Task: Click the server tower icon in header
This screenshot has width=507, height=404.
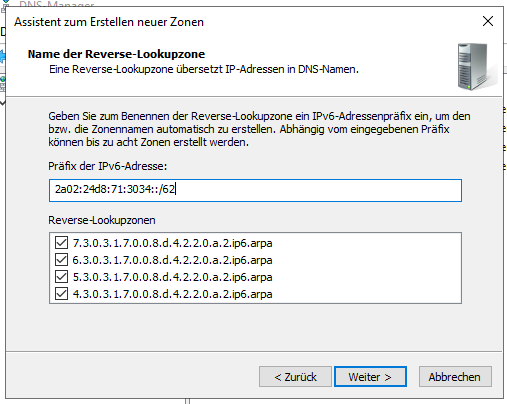Action: [x=477, y=67]
